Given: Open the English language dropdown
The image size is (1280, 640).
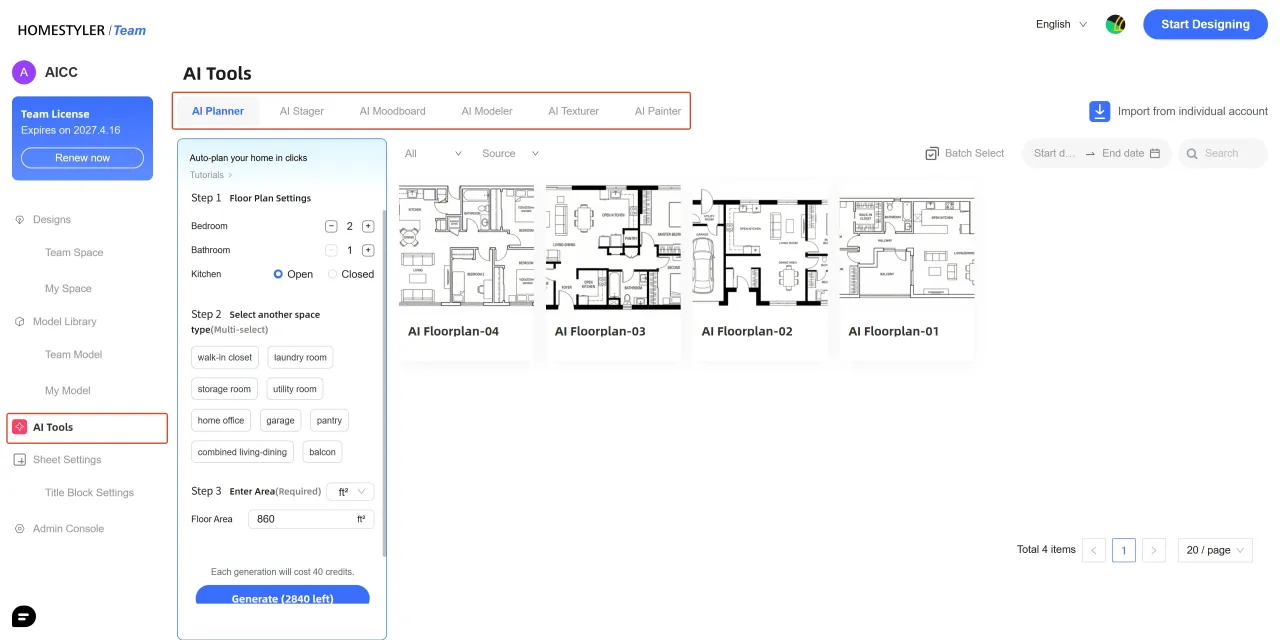Looking at the screenshot, I should 1061,24.
